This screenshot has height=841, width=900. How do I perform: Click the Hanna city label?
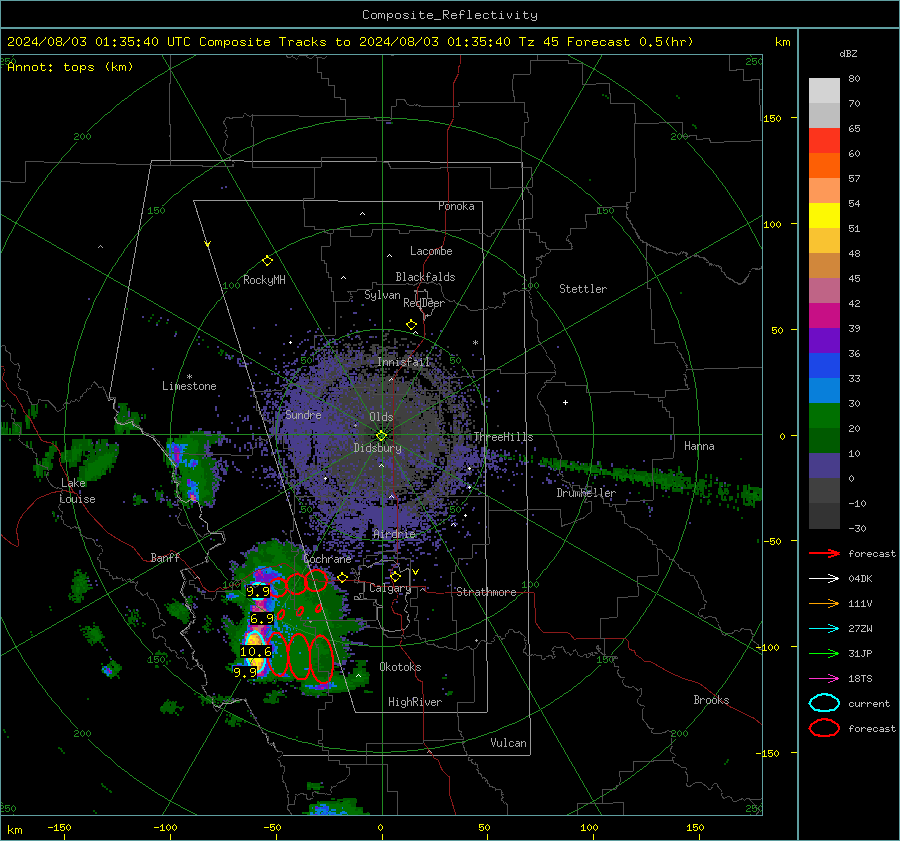coord(699,446)
